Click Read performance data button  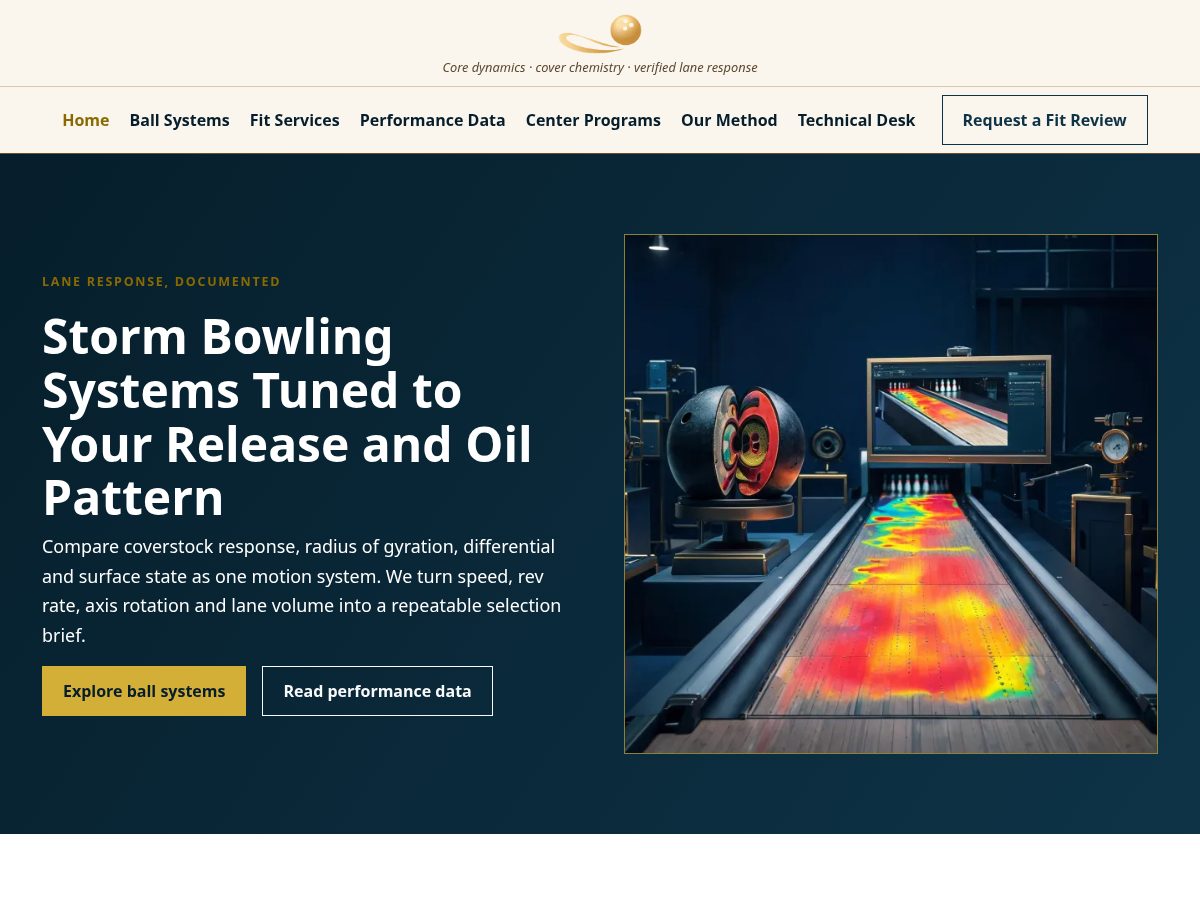point(377,691)
